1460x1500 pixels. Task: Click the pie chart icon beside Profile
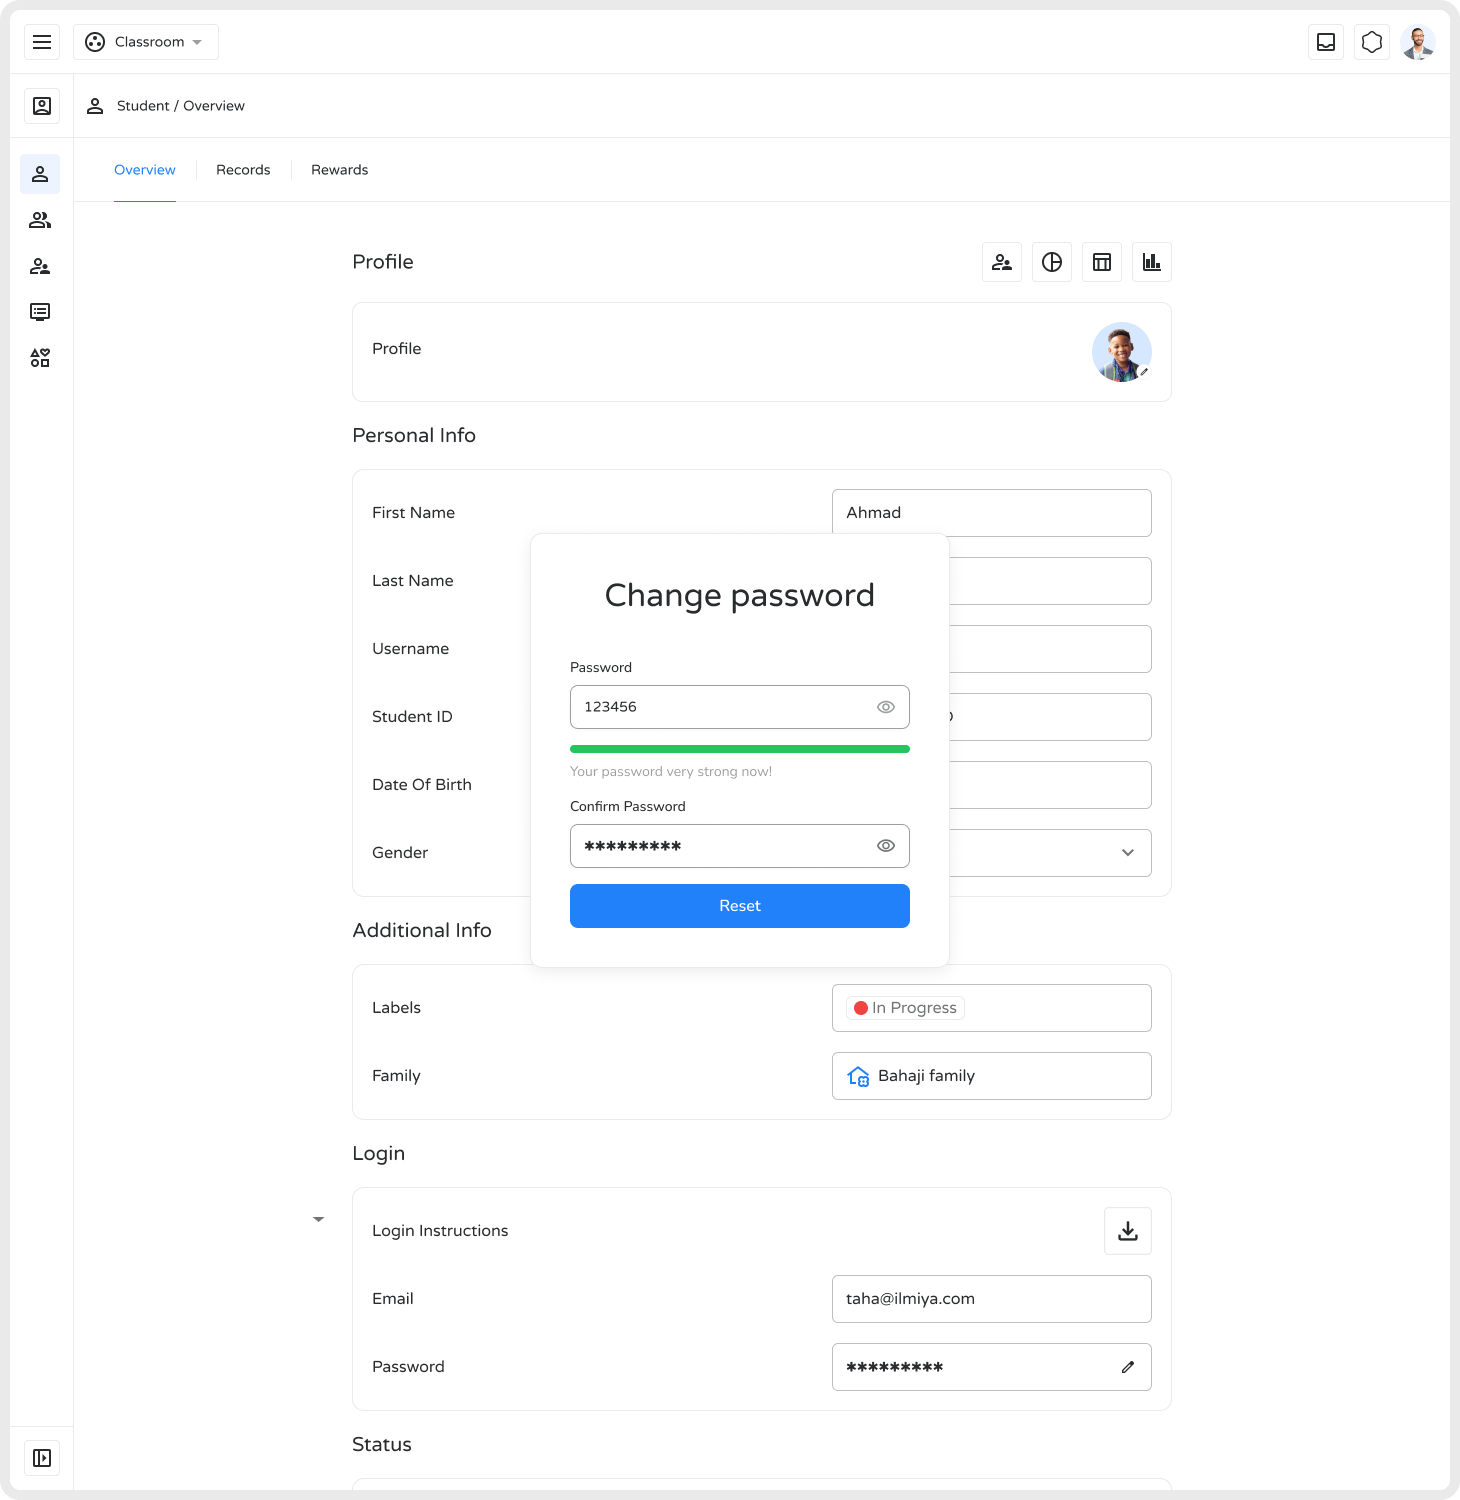click(x=1052, y=262)
